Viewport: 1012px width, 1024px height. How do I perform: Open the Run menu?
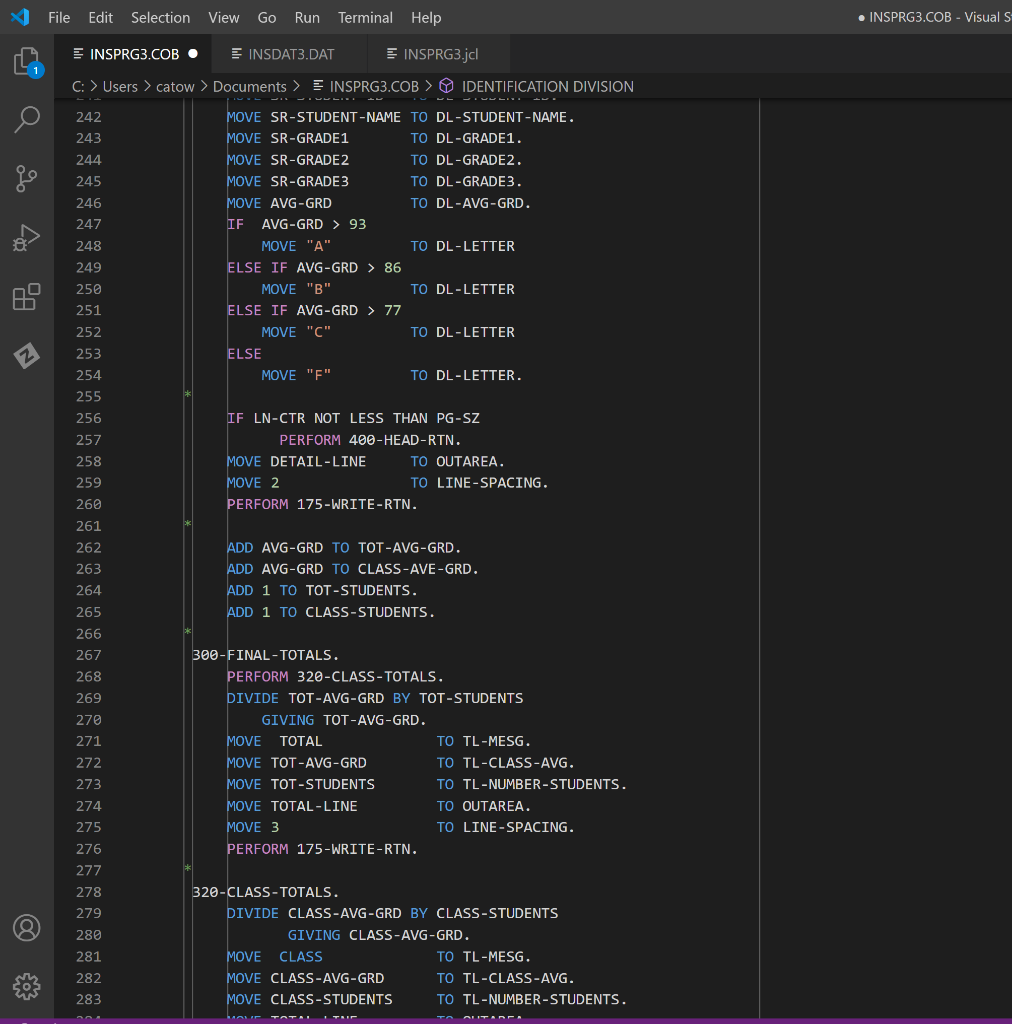[x=307, y=17]
